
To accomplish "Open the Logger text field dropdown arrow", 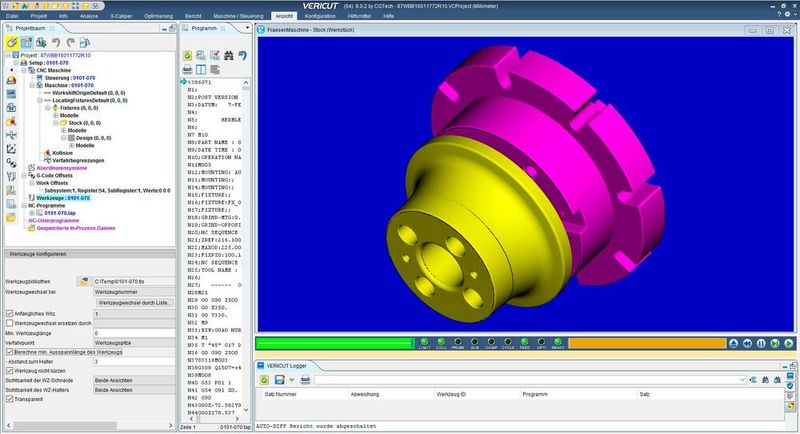I will 742,380.
